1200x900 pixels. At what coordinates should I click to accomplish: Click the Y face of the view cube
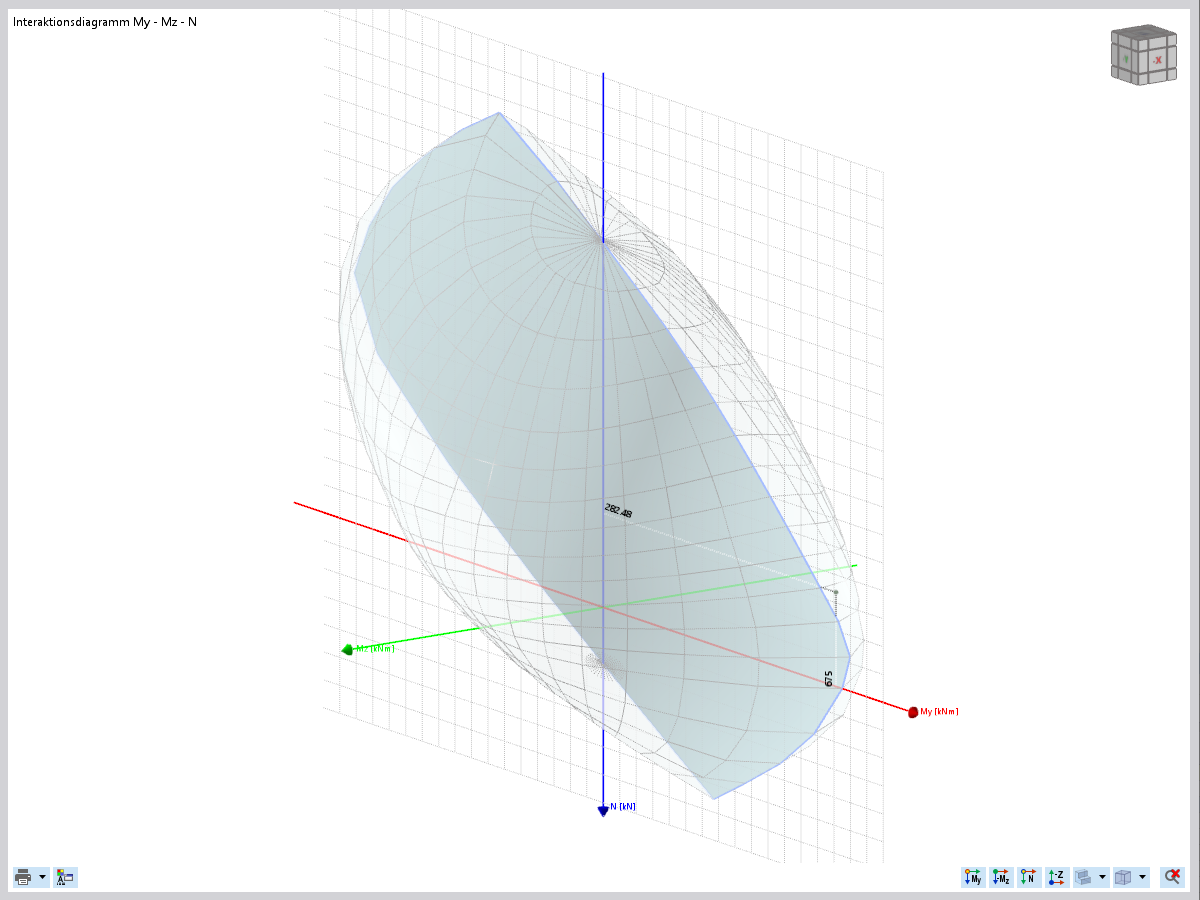pos(1126,60)
